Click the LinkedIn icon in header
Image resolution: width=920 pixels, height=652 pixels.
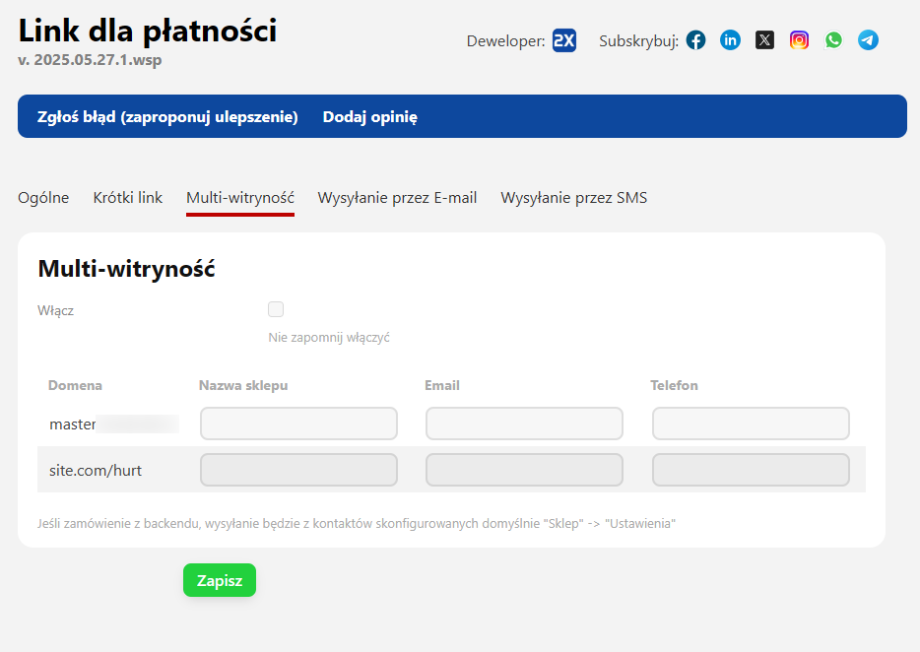(731, 40)
